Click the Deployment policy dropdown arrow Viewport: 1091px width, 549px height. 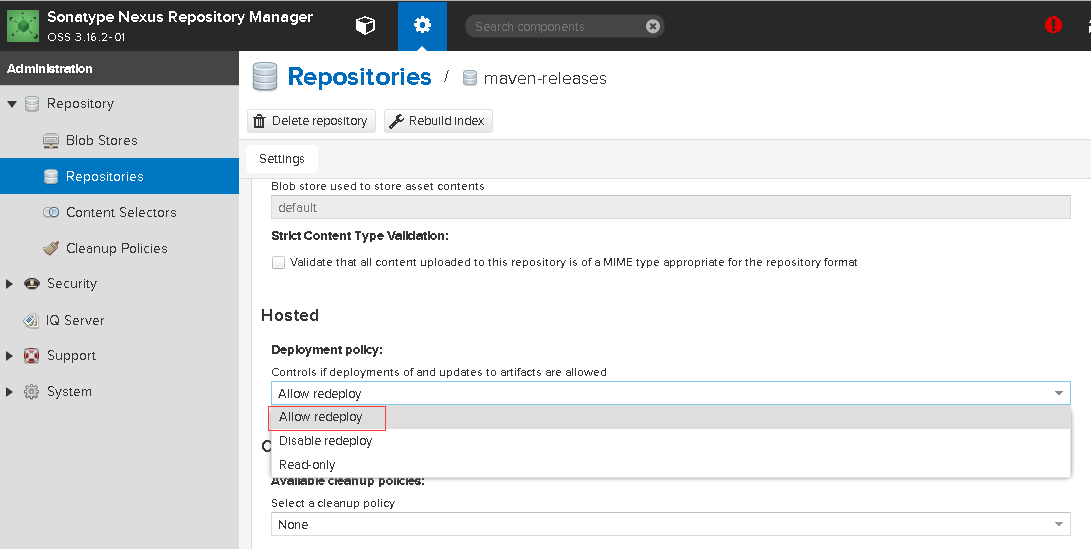point(1059,393)
